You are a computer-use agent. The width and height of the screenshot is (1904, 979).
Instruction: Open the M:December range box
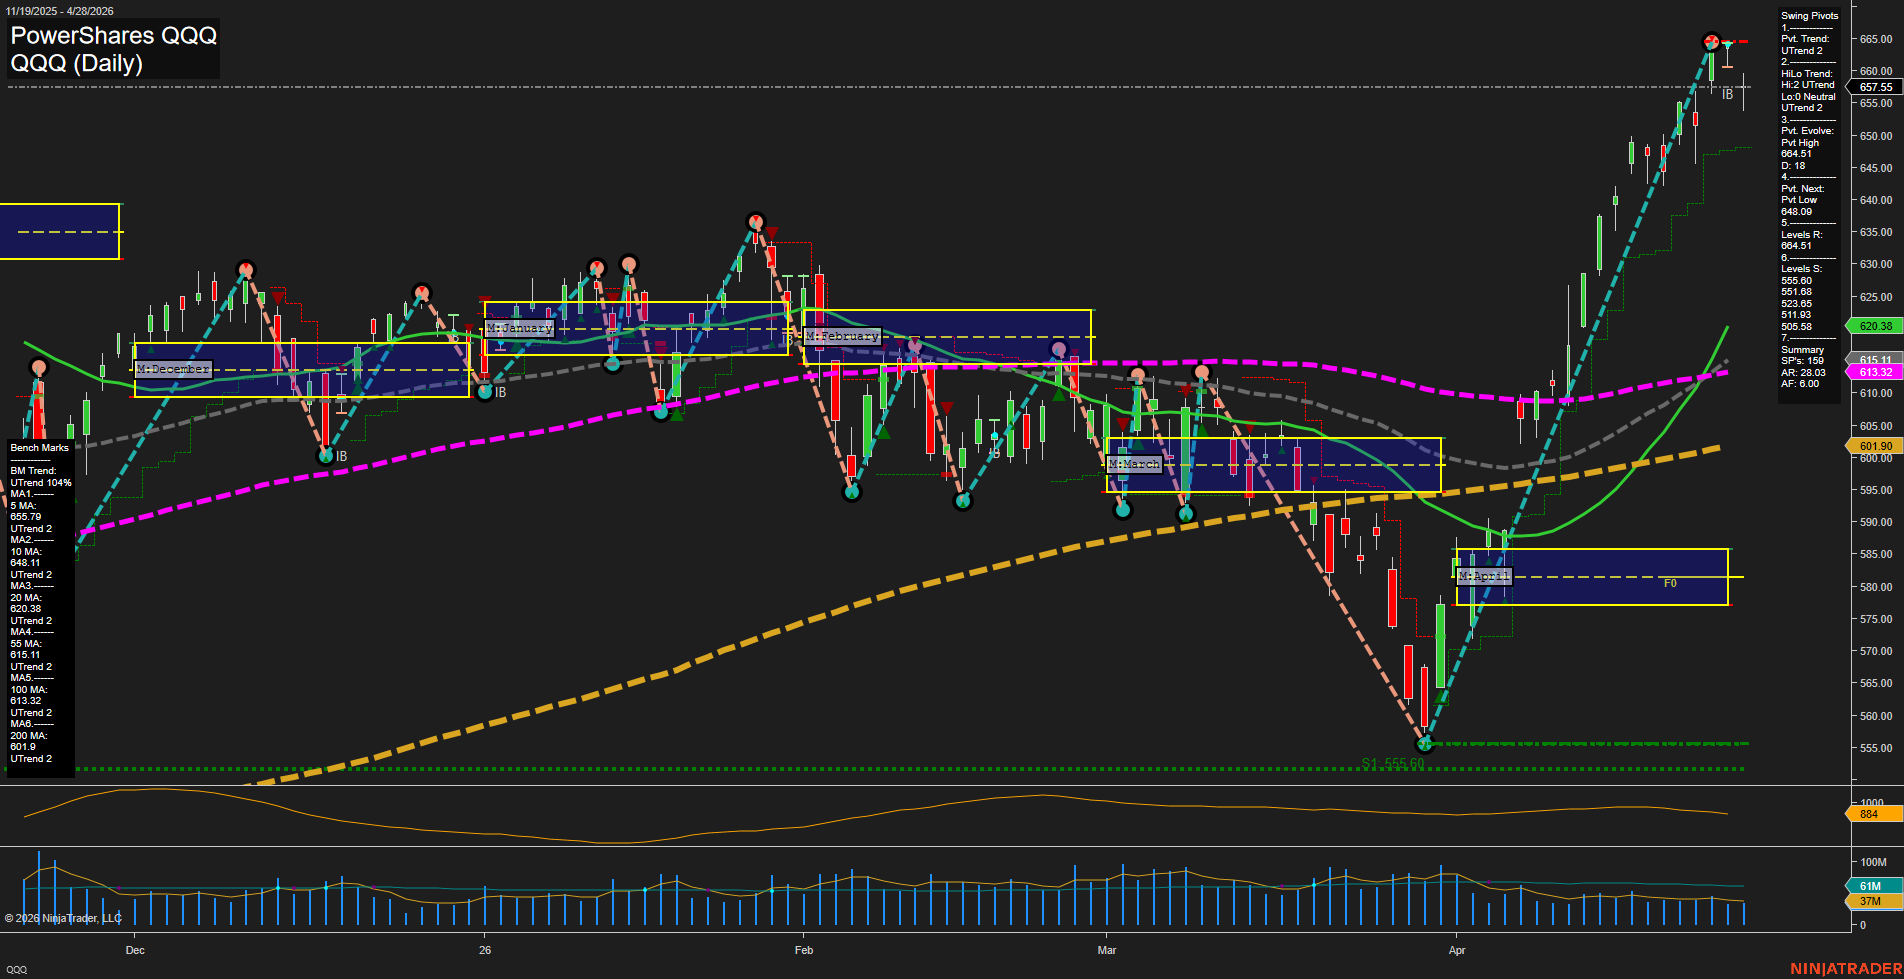[173, 368]
